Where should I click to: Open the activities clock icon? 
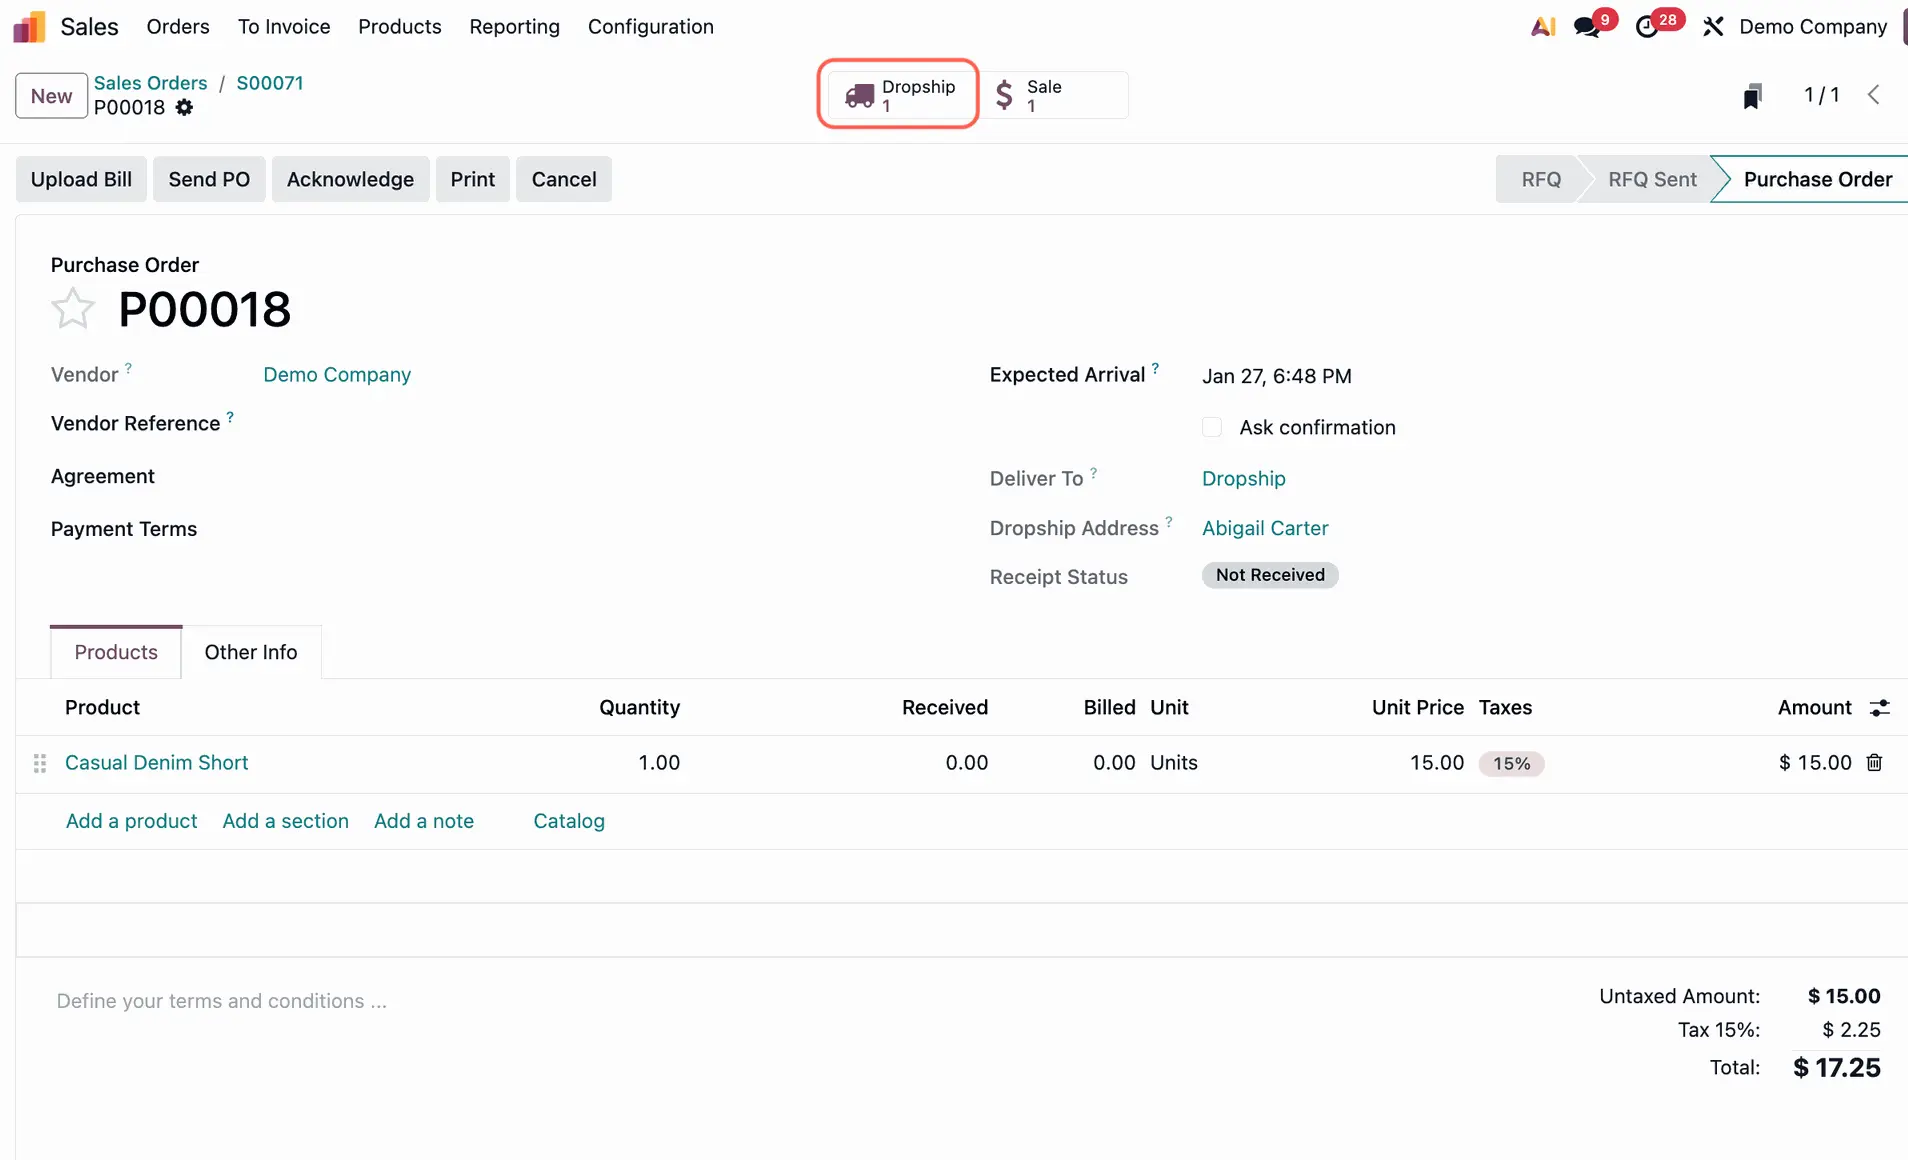[x=1646, y=27]
